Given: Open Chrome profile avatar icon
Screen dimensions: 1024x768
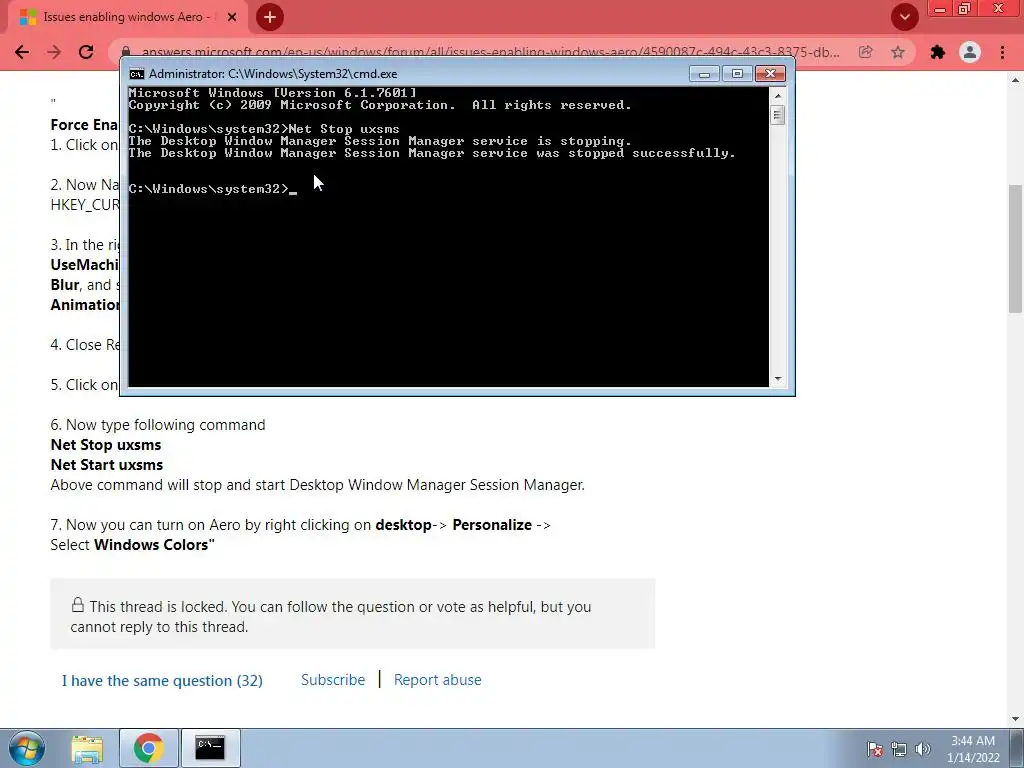Looking at the screenshot, I should 970,52.
